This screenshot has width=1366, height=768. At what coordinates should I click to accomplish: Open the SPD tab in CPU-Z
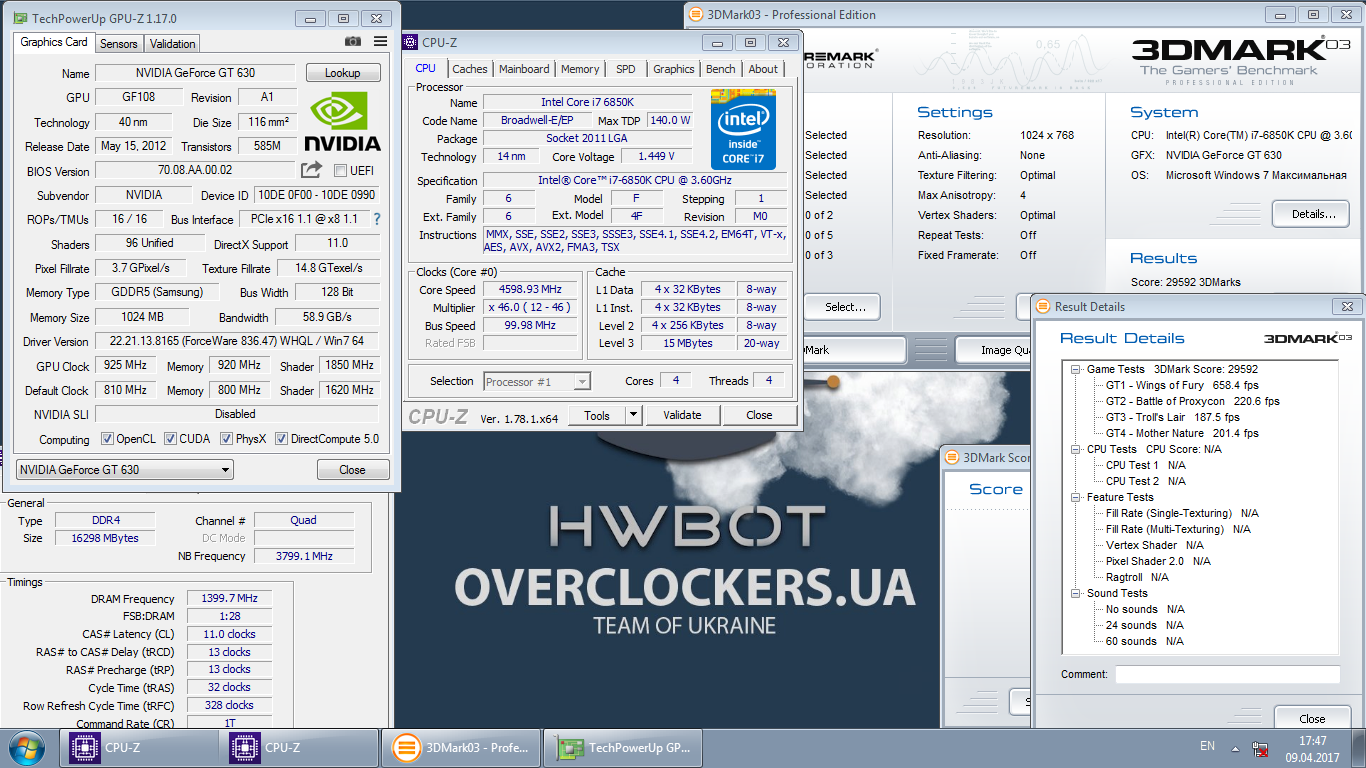(626, 69)
